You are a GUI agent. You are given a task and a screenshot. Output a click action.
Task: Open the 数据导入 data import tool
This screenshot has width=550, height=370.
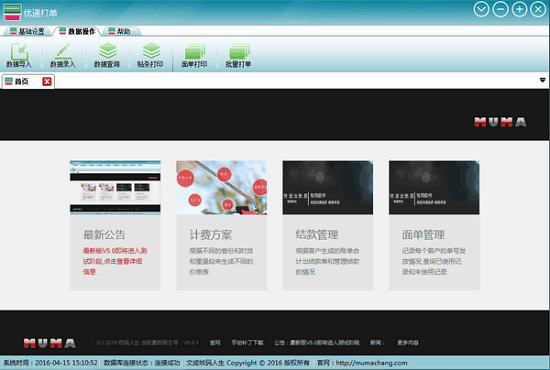point(19,55)
